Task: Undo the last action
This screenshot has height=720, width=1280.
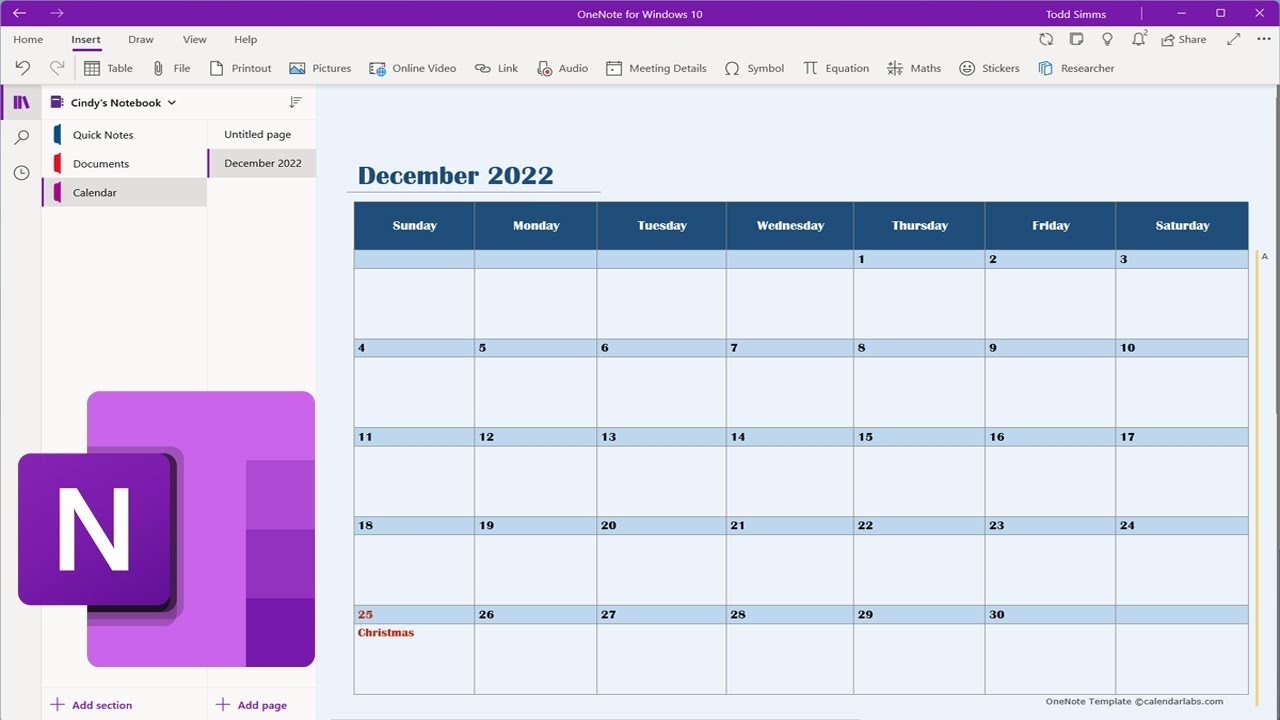Action: pos(23,68)
